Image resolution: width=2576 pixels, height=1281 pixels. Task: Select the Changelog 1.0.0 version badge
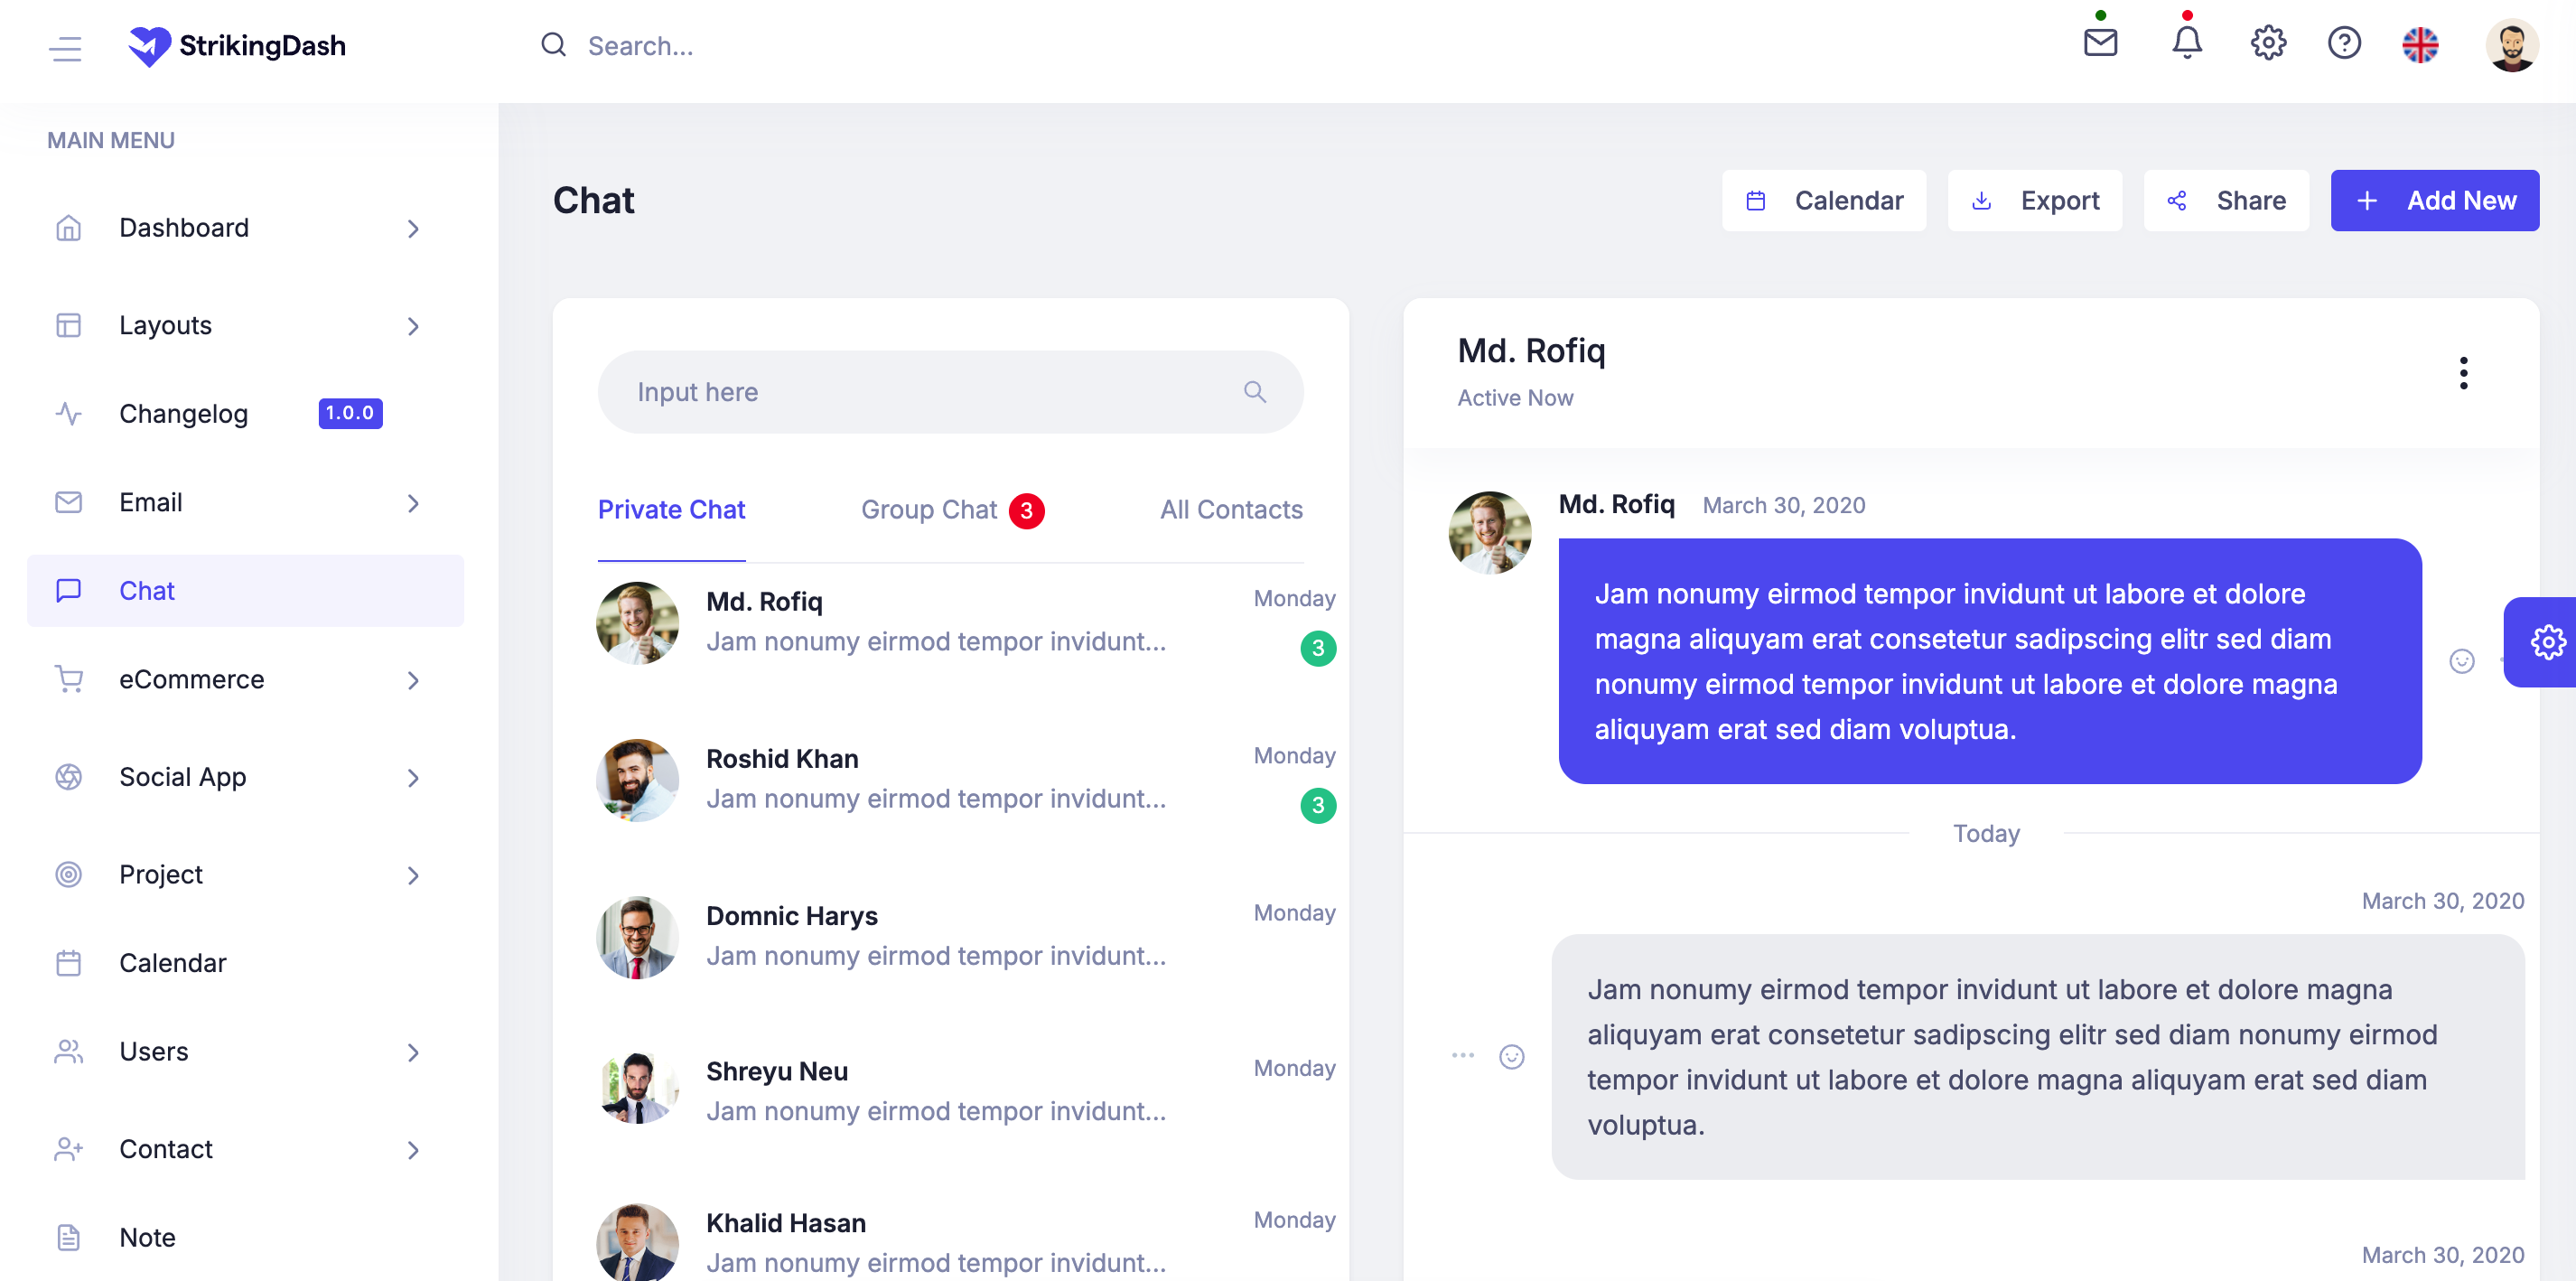coord(349,412)
